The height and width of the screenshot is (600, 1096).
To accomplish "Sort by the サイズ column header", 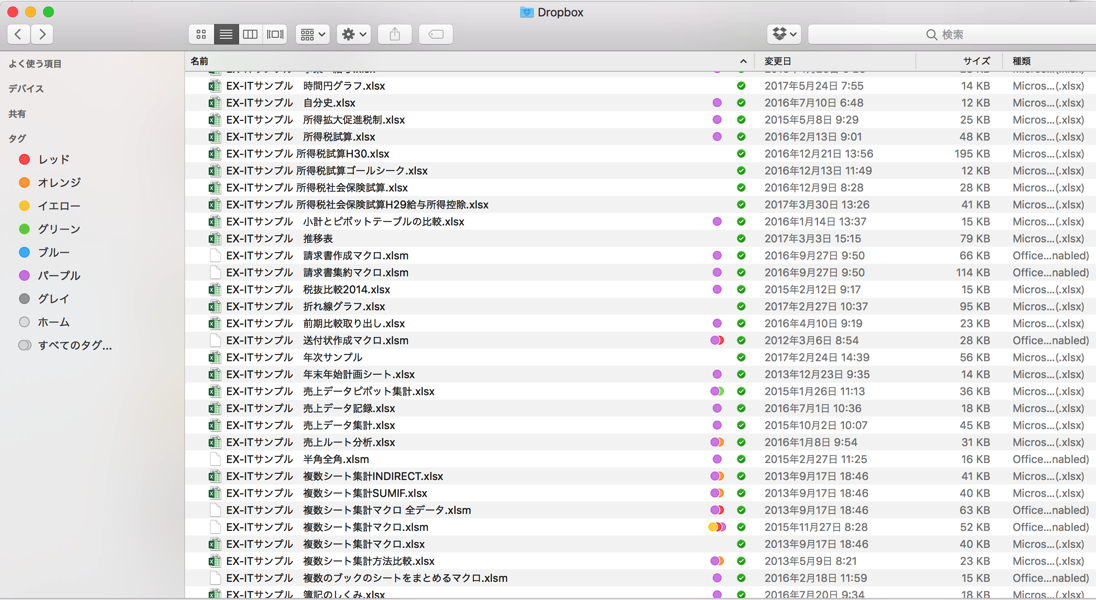I will (x=976, y=62).
